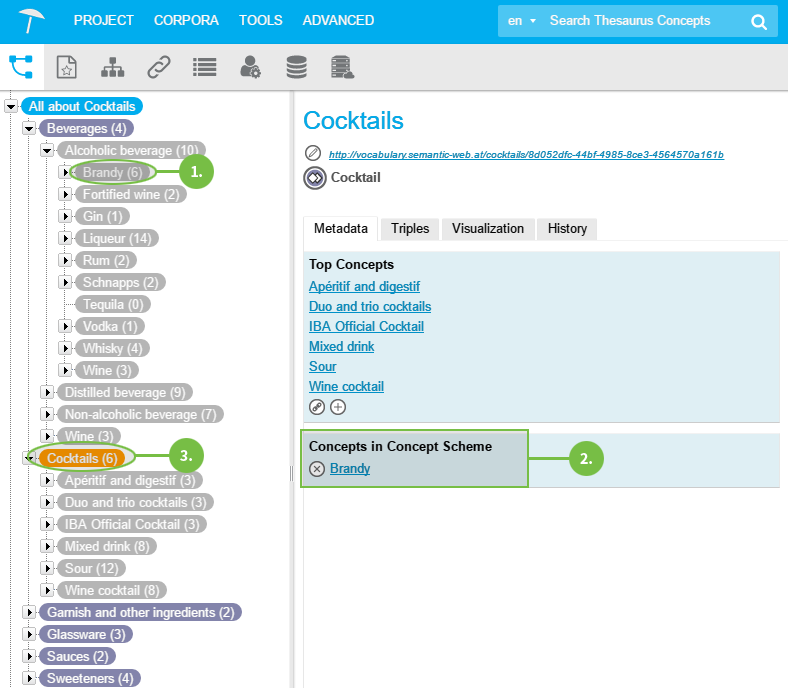Open the en language dropdown
788x688 pixels.
521,21
